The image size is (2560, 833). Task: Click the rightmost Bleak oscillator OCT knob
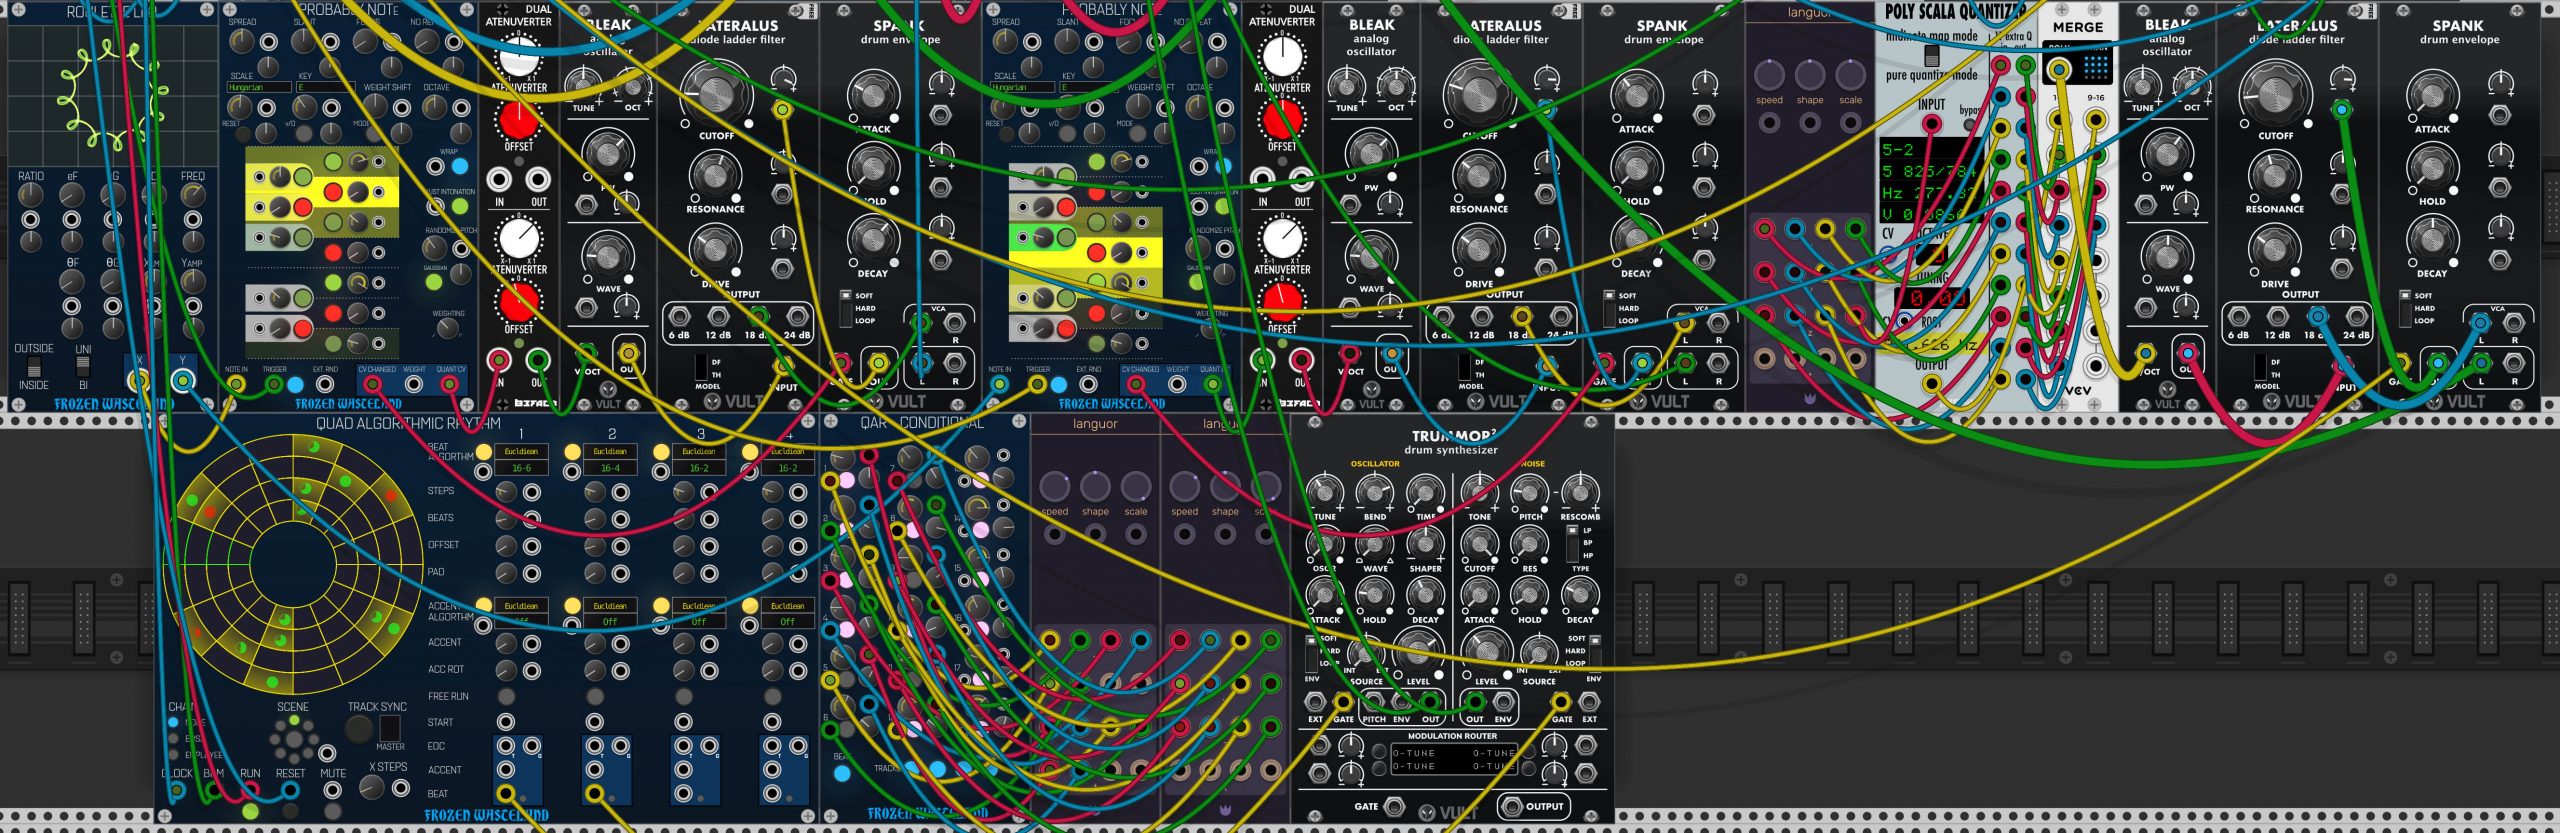coord(2191,85)
